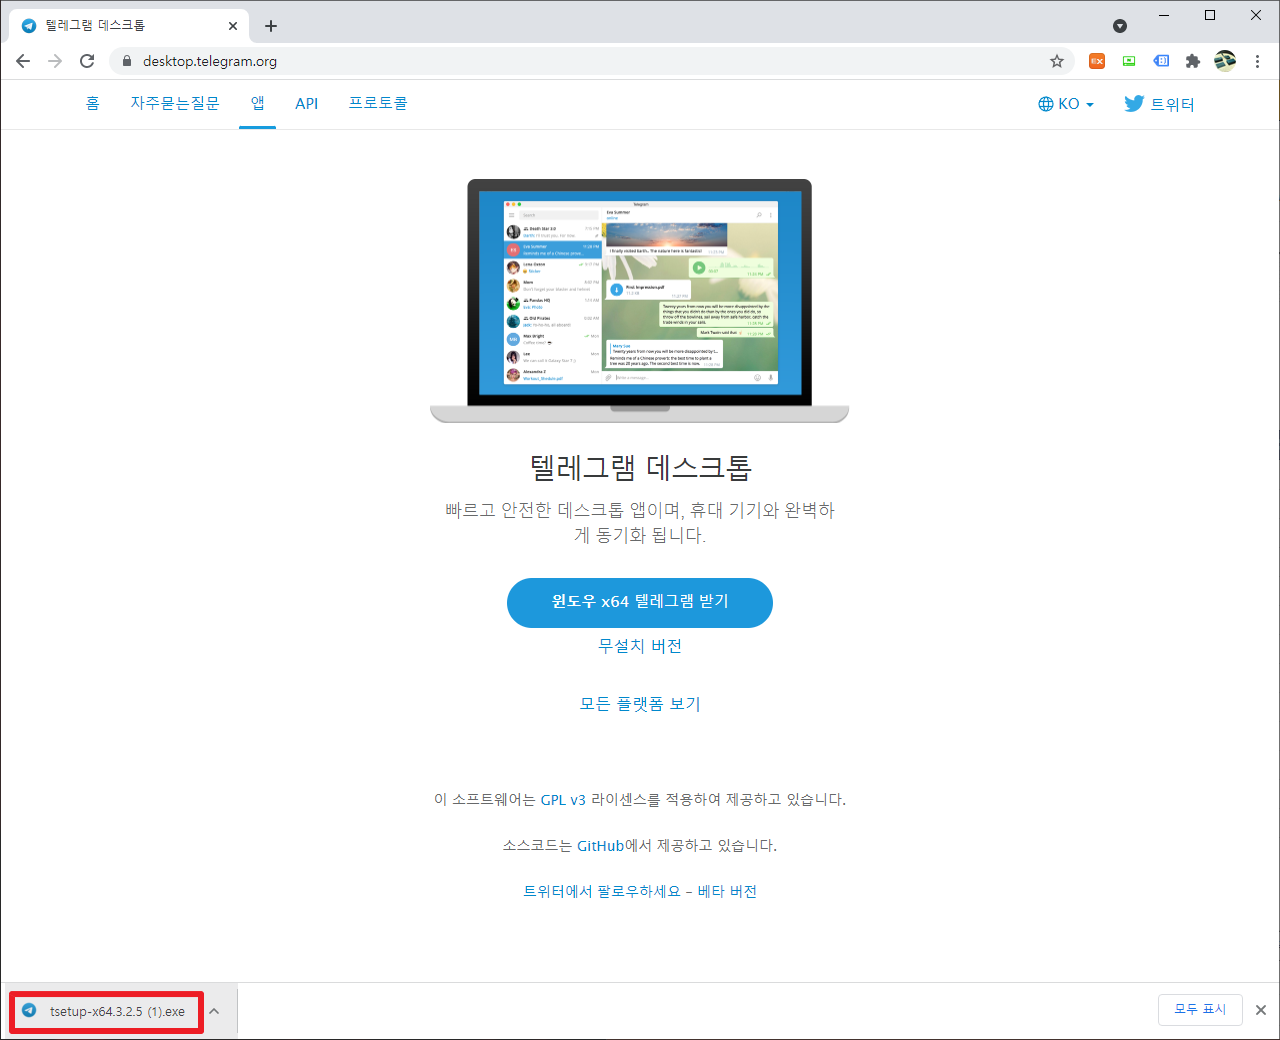
Task: Click the lock icon in the address bar
Action: pyautogui.click(x=126, y=61)
